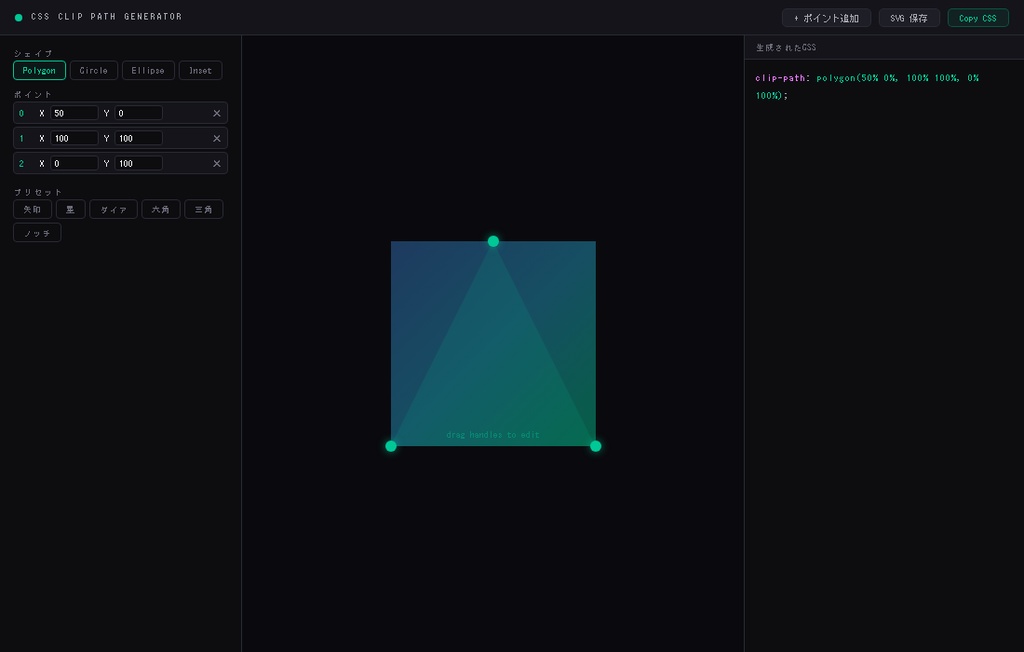The width and height of the screenshot is (1024, 652).
Task: Focus the Y field of point 2
Action: coord(138,163)
